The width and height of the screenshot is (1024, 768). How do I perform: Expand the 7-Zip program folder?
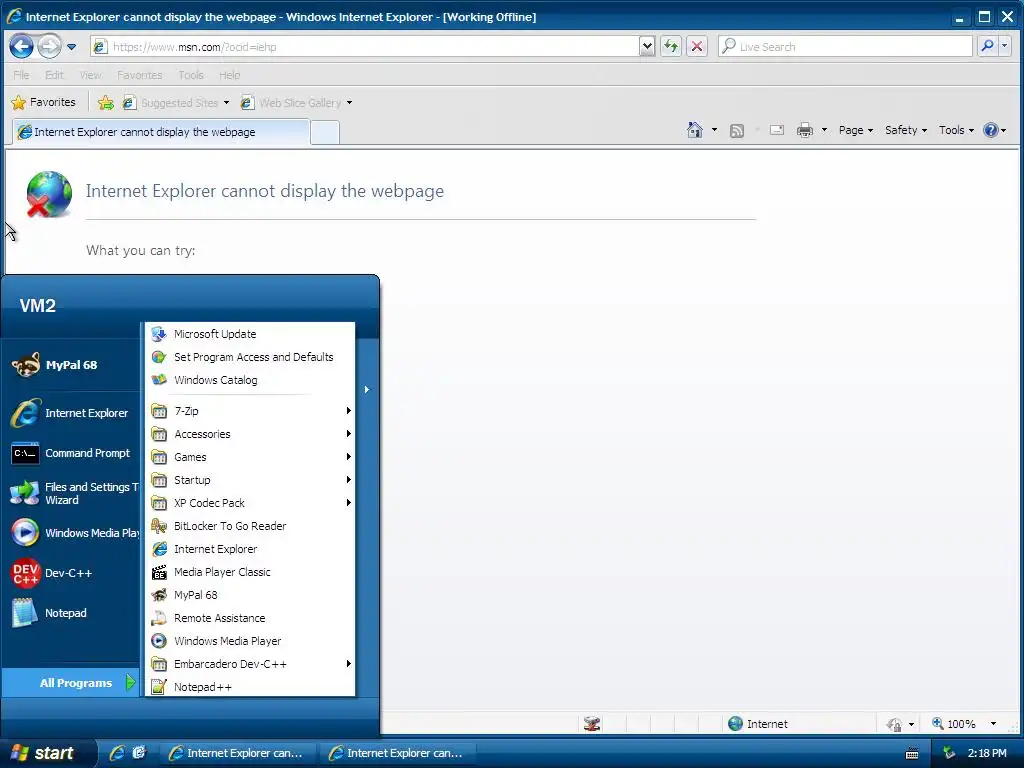[250, 411]
